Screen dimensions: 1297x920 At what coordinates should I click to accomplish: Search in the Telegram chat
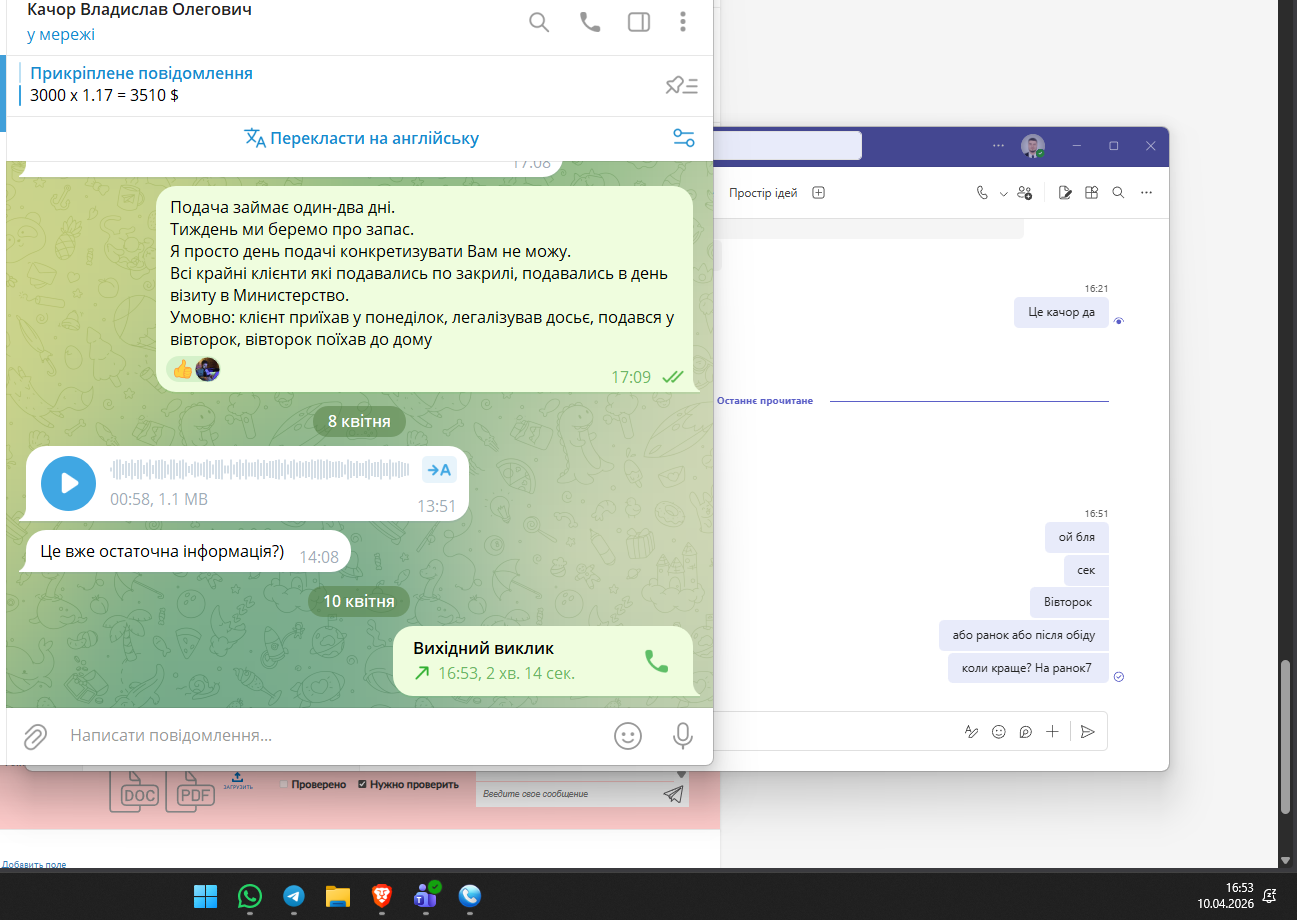point(539,22)
